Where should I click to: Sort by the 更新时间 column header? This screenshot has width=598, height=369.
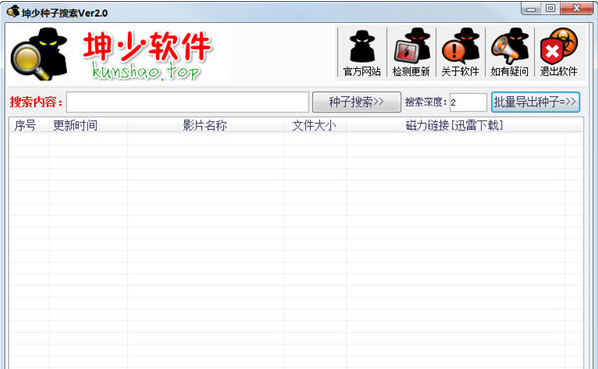[x=88, y=125]
